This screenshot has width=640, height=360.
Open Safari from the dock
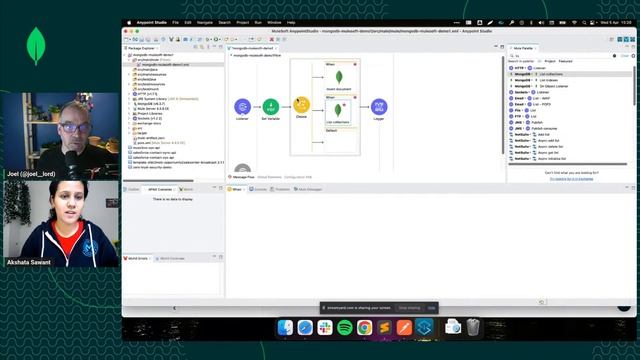pyautogui.click(x=305, y=327)
